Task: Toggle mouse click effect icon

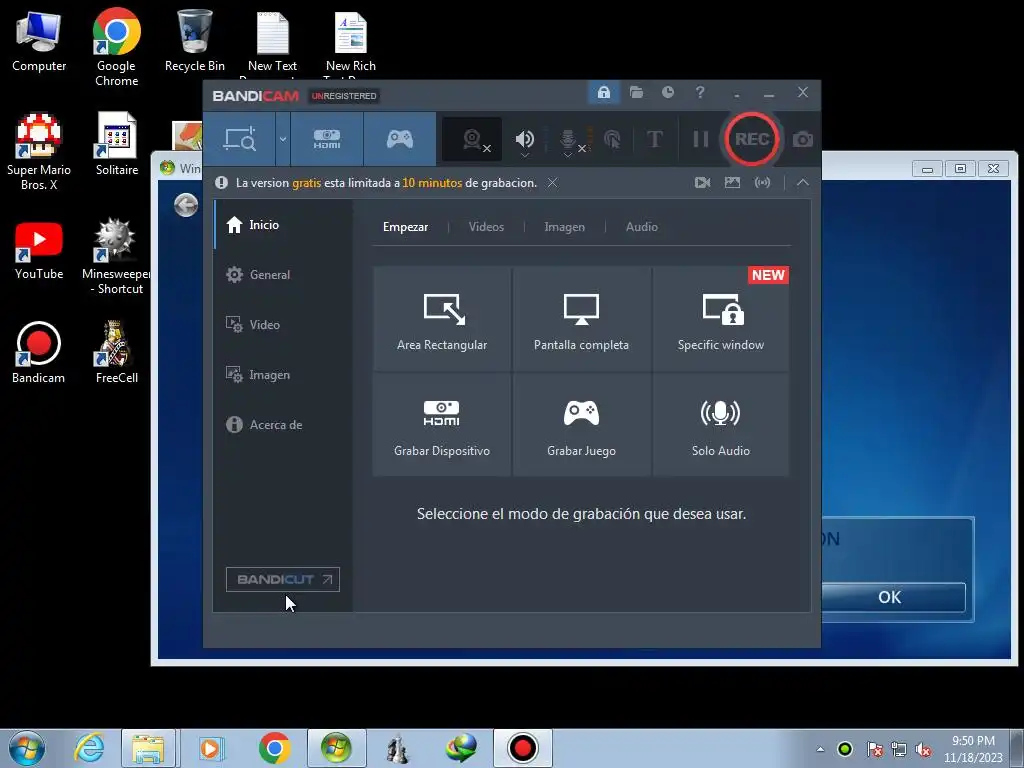Action: click(613, 139)
